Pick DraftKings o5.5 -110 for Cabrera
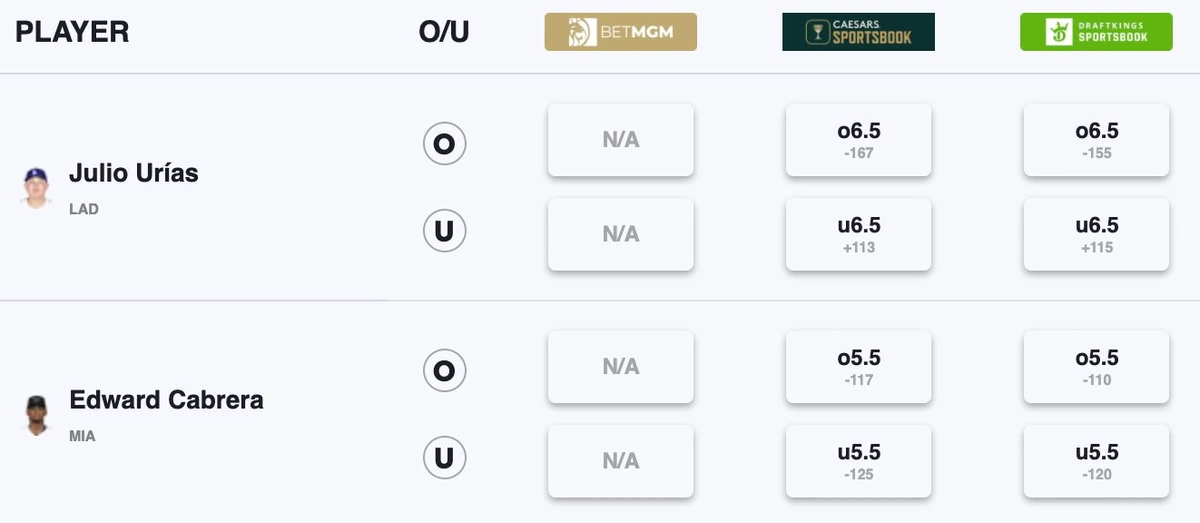This screenshot has width=1200, height=523. [x=1097, y=367]
